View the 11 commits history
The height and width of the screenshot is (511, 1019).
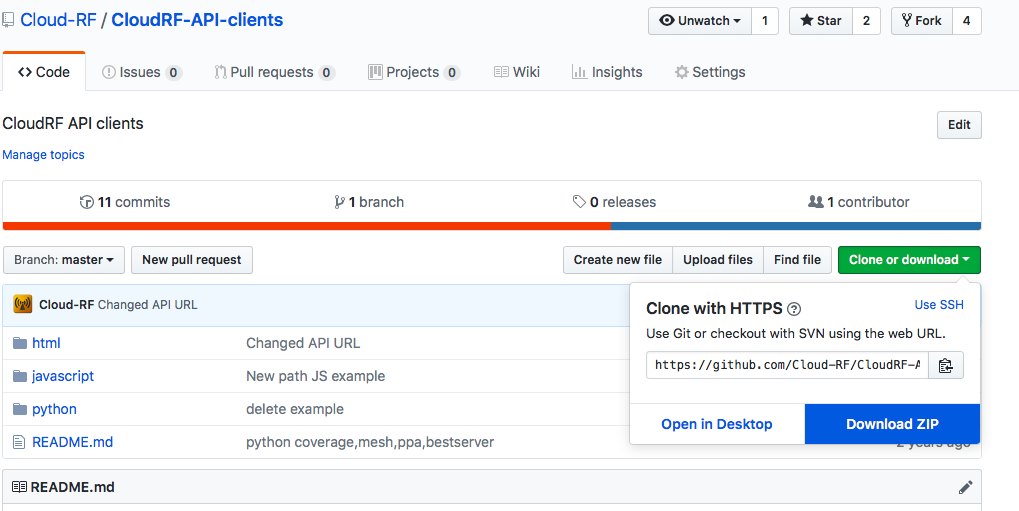125,202
